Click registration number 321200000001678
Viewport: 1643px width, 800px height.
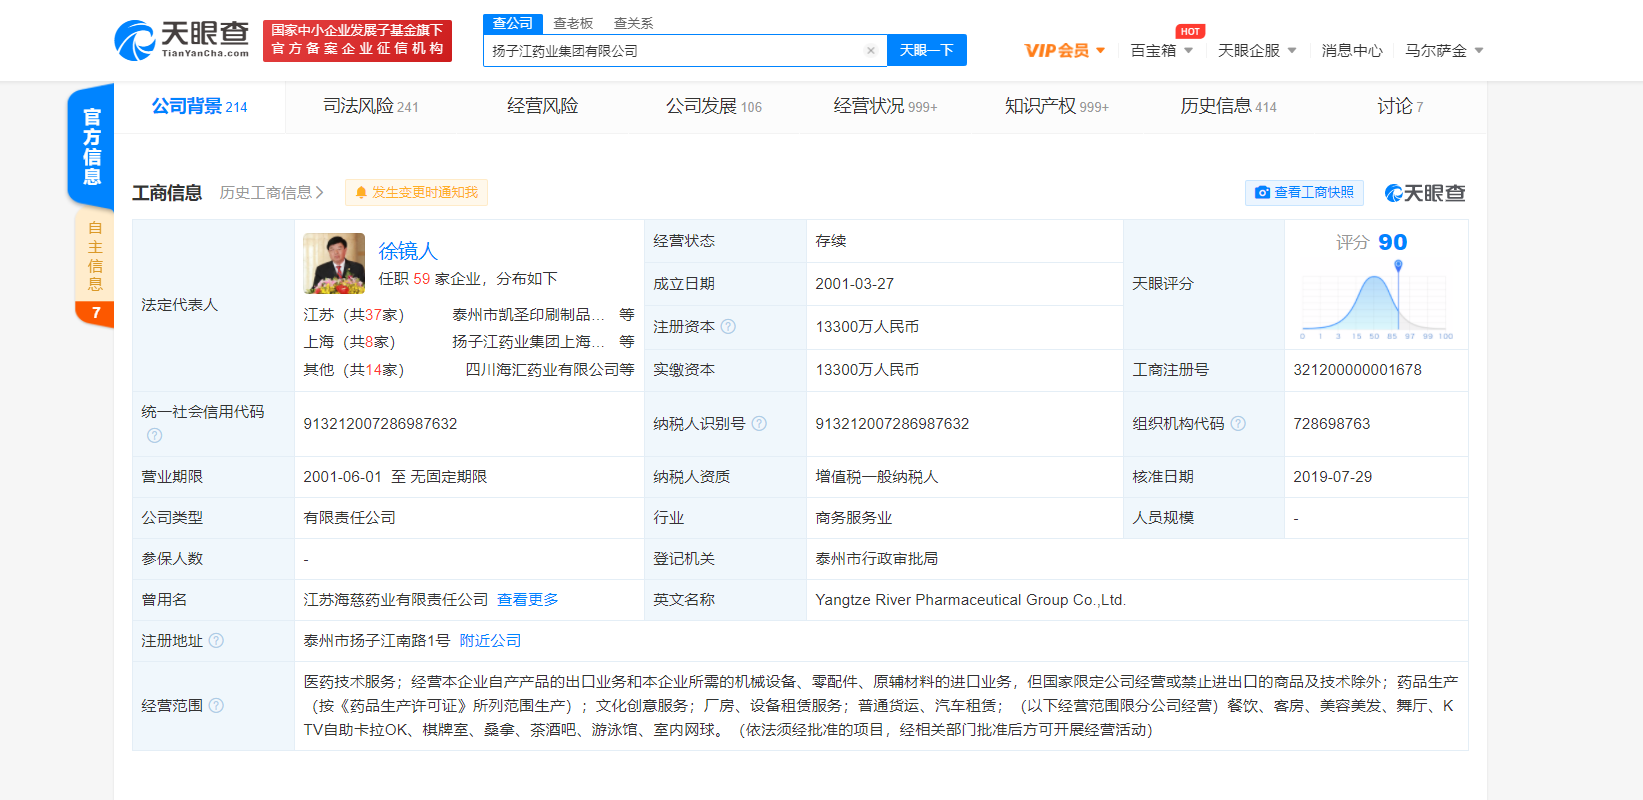(x=1357, y=369)
